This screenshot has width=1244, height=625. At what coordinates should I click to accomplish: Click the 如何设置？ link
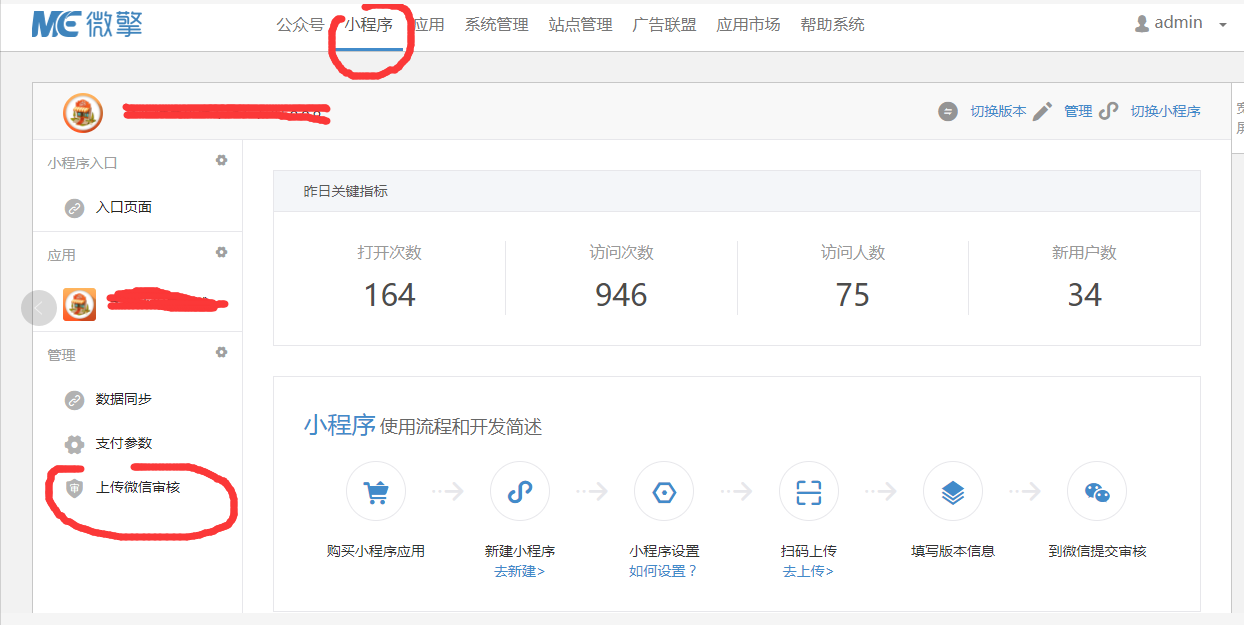[663, 571]
